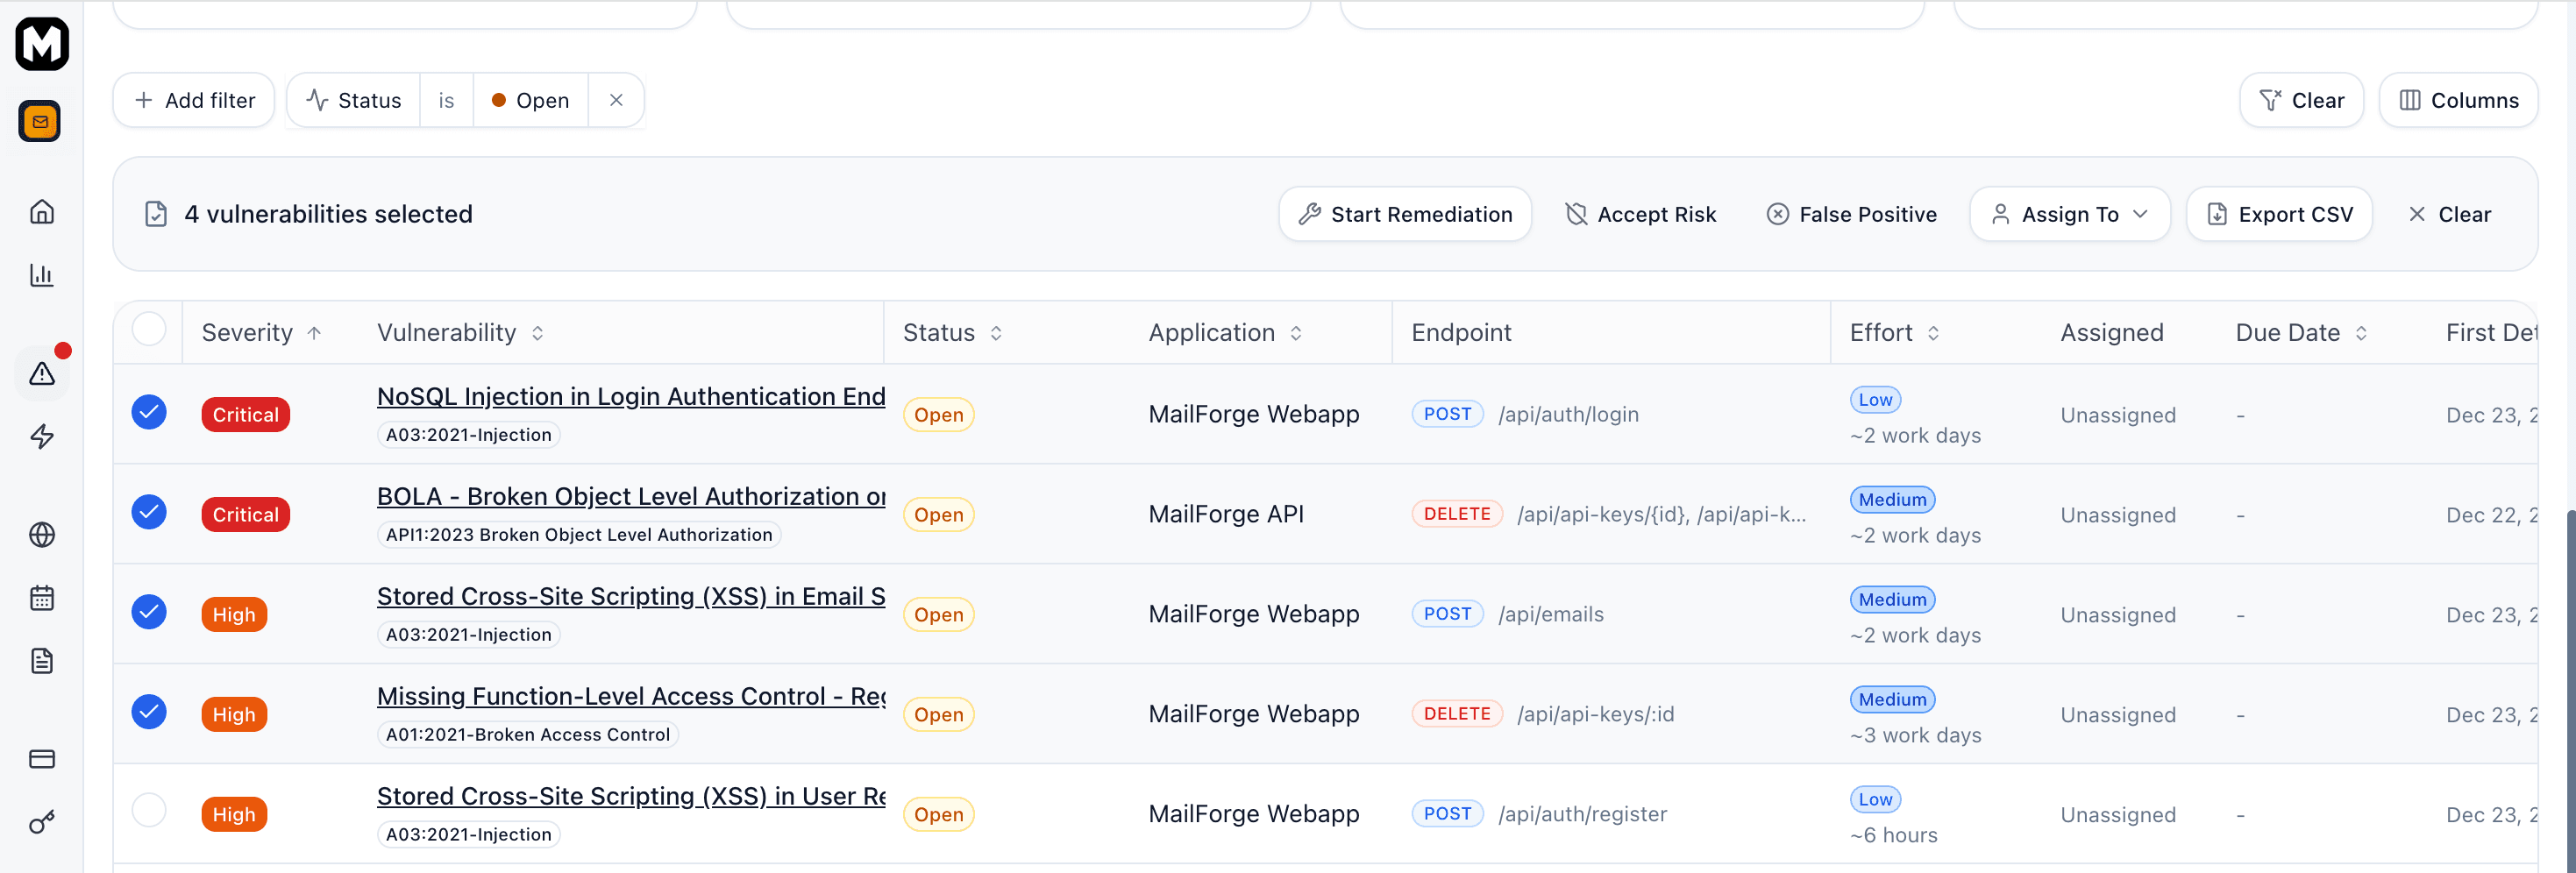Deselect the NoSQL Injection row checkbox
The image size is (2576, 873).
(149, 411)
